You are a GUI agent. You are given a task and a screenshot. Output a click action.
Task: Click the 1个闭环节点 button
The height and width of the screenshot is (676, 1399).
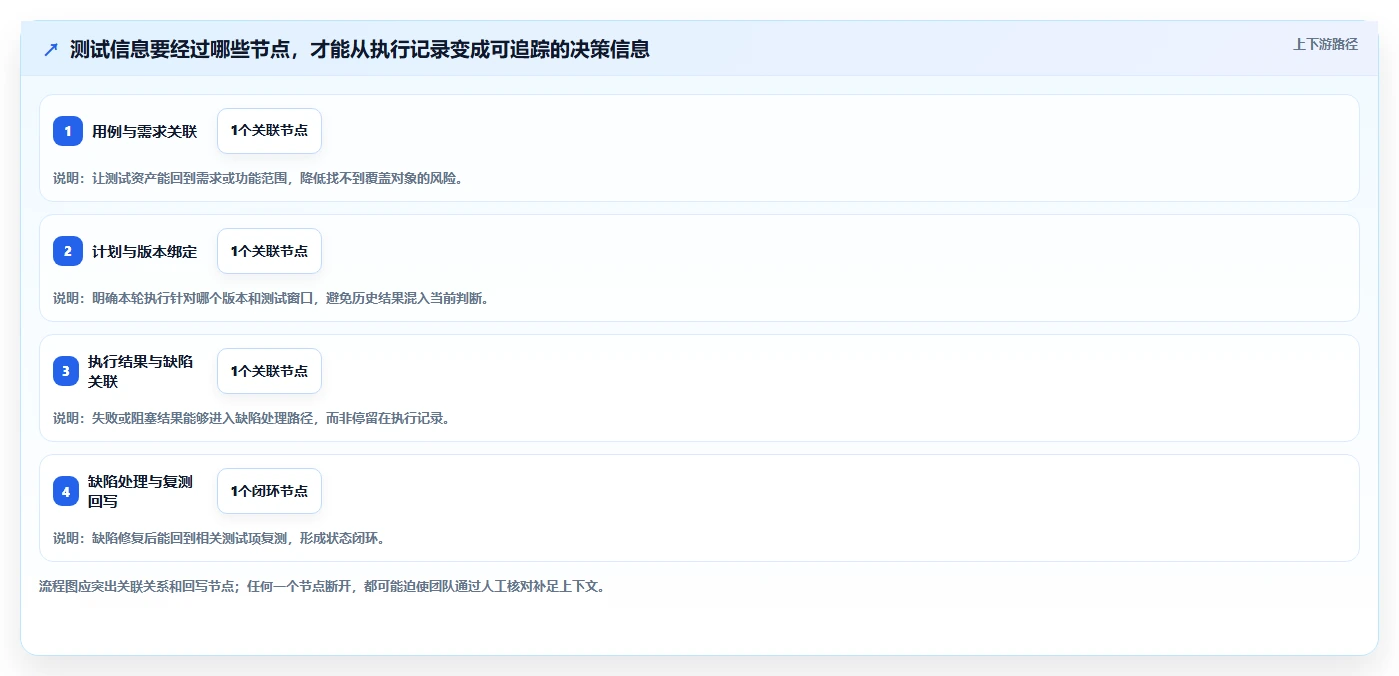pyautogui.click(x=269, y=491)
